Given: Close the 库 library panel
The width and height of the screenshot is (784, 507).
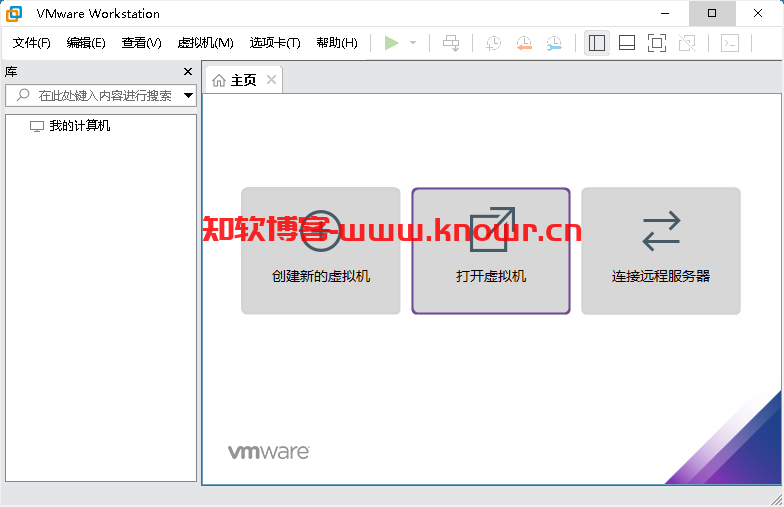Looking at the screenshot, I should tap(188, 72).
